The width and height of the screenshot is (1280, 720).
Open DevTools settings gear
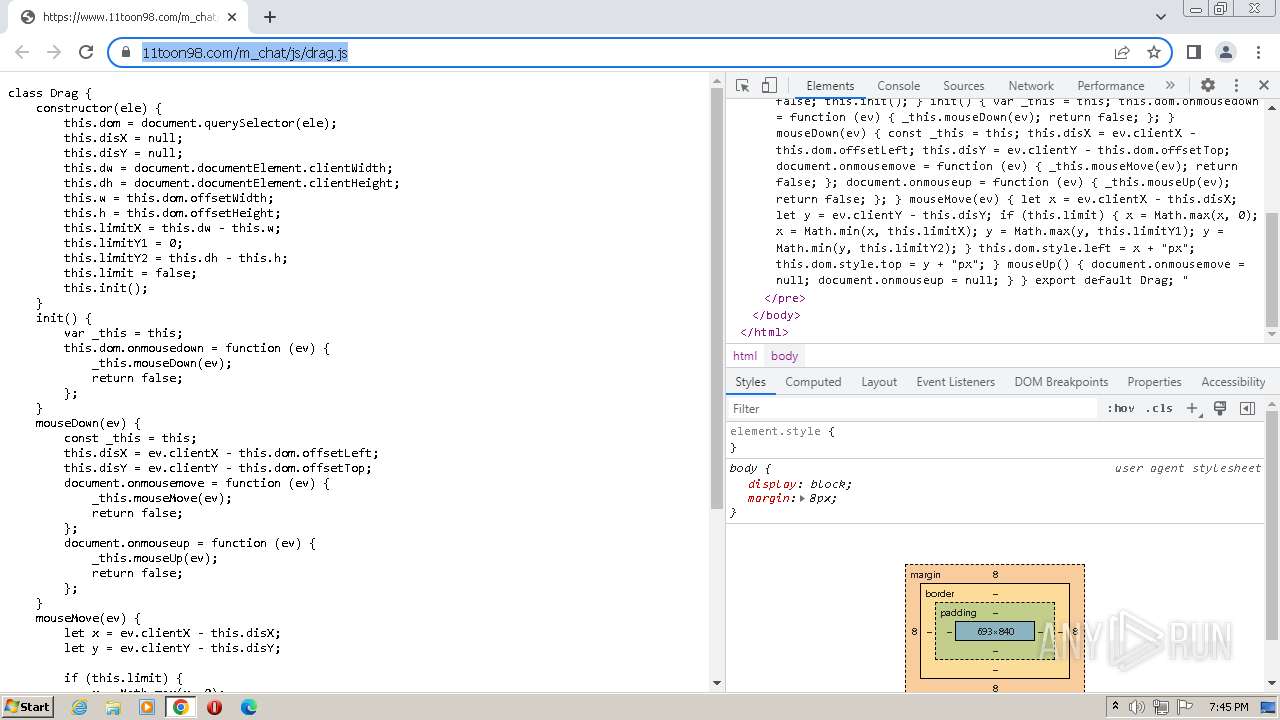click(1208, 86)
